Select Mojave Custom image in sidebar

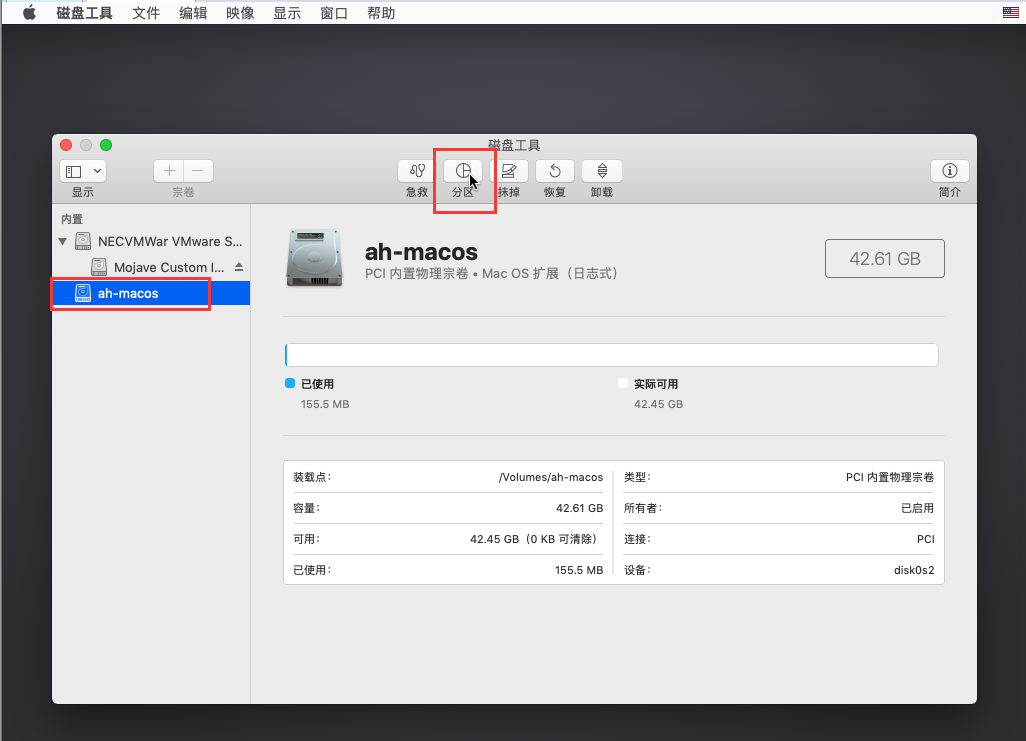click(168, 267)
